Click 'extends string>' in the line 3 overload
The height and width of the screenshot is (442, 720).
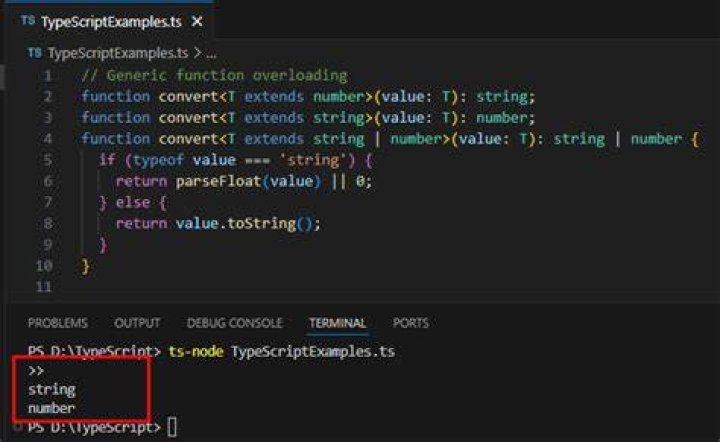click(308, 117)
